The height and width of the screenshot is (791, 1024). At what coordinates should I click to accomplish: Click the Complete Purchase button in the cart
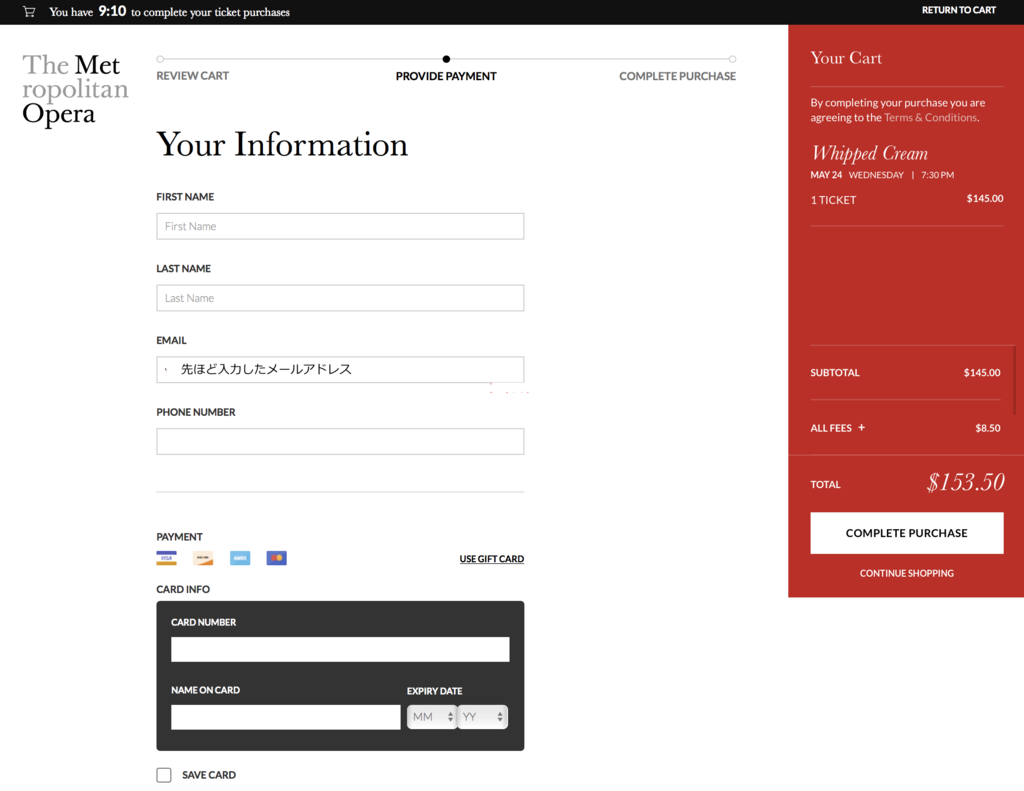click(906, 533)
